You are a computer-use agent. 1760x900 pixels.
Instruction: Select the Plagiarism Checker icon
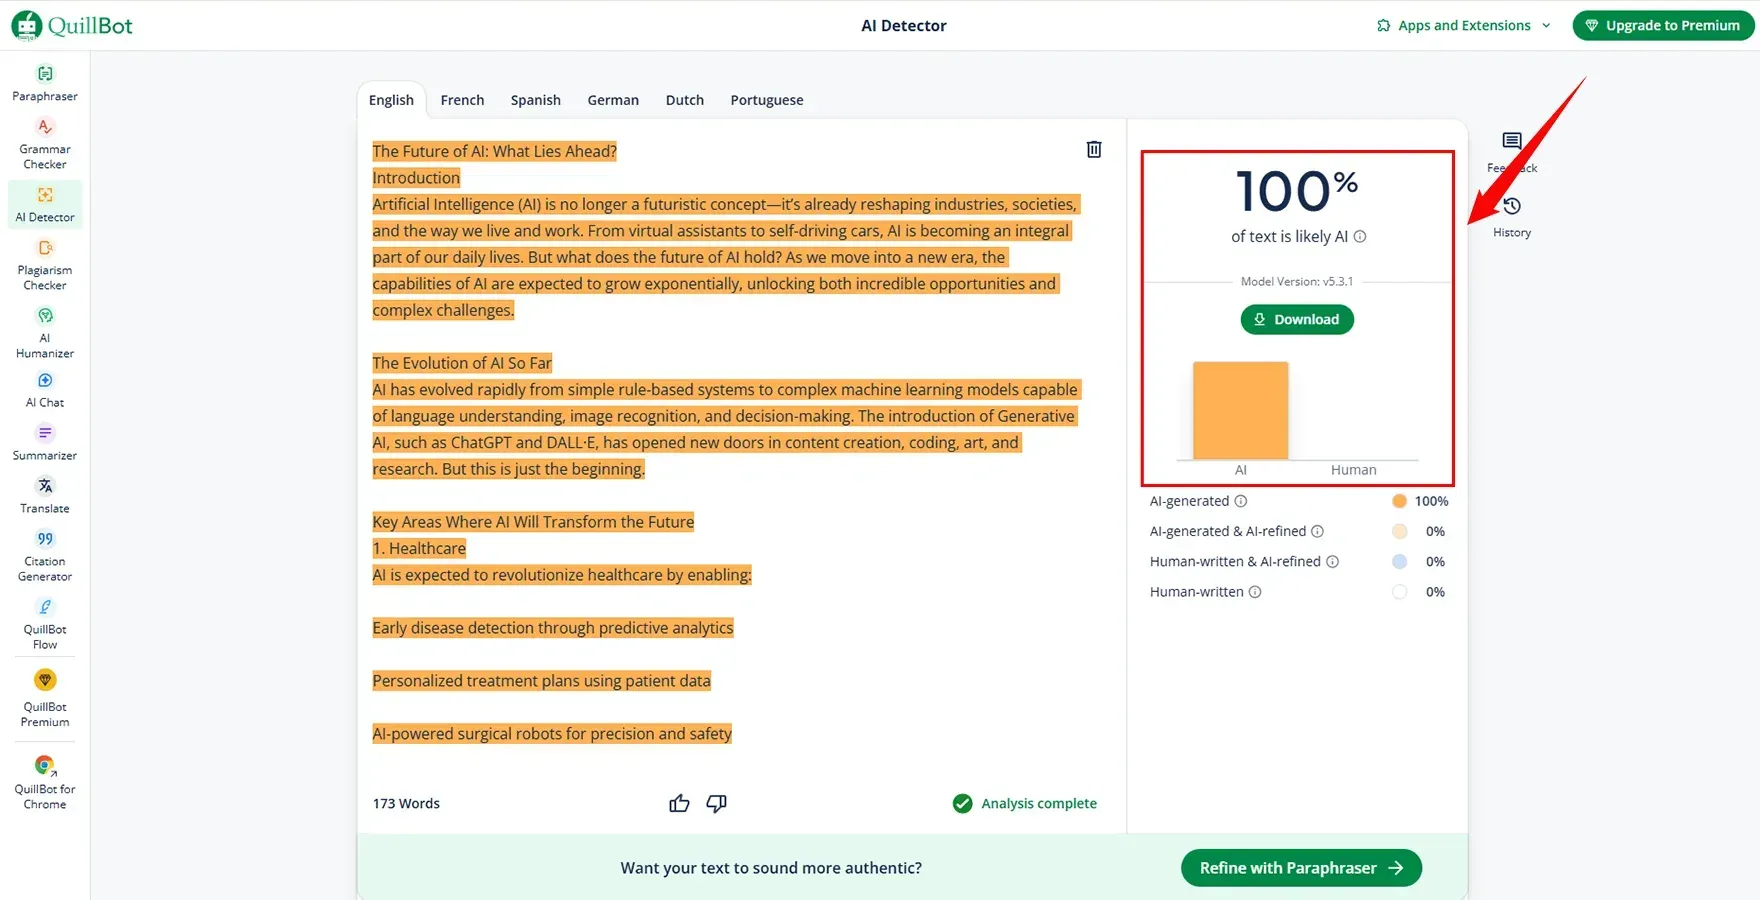[x=45, y=249]
